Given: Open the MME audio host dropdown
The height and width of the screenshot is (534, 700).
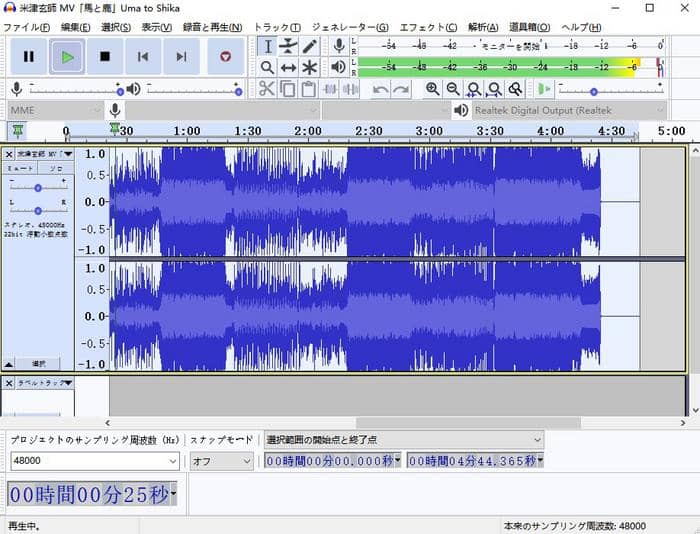Looking at the screenshot, I should (54, 110).
